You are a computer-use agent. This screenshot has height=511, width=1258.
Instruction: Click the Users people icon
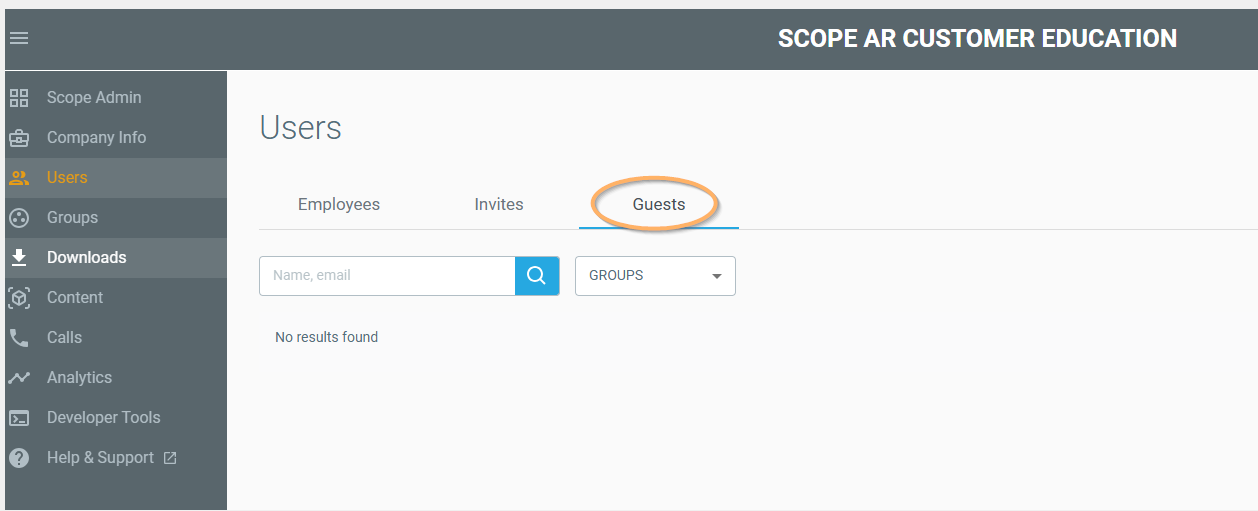19,178
